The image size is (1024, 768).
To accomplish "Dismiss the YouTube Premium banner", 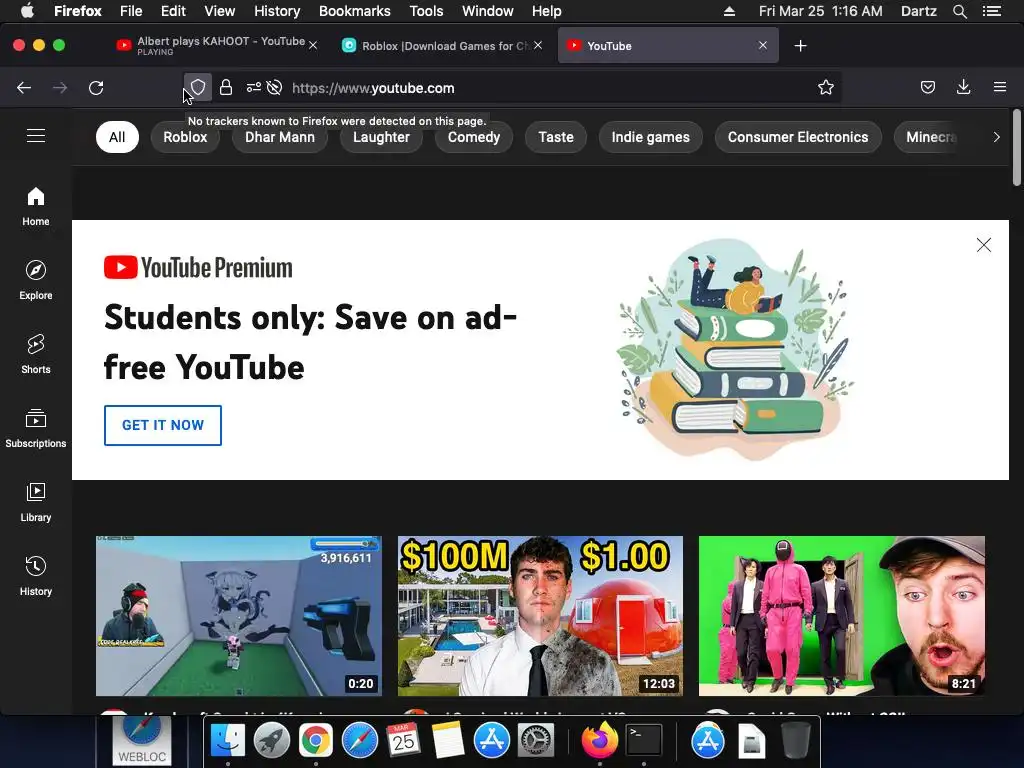I will pos(984,245).
